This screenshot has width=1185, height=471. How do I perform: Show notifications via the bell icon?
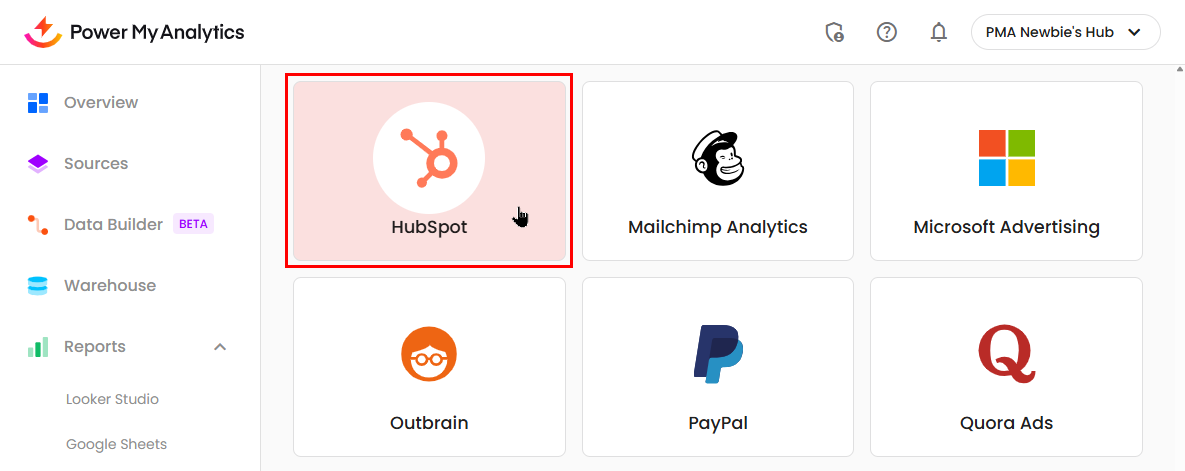[x=938, y=32]
